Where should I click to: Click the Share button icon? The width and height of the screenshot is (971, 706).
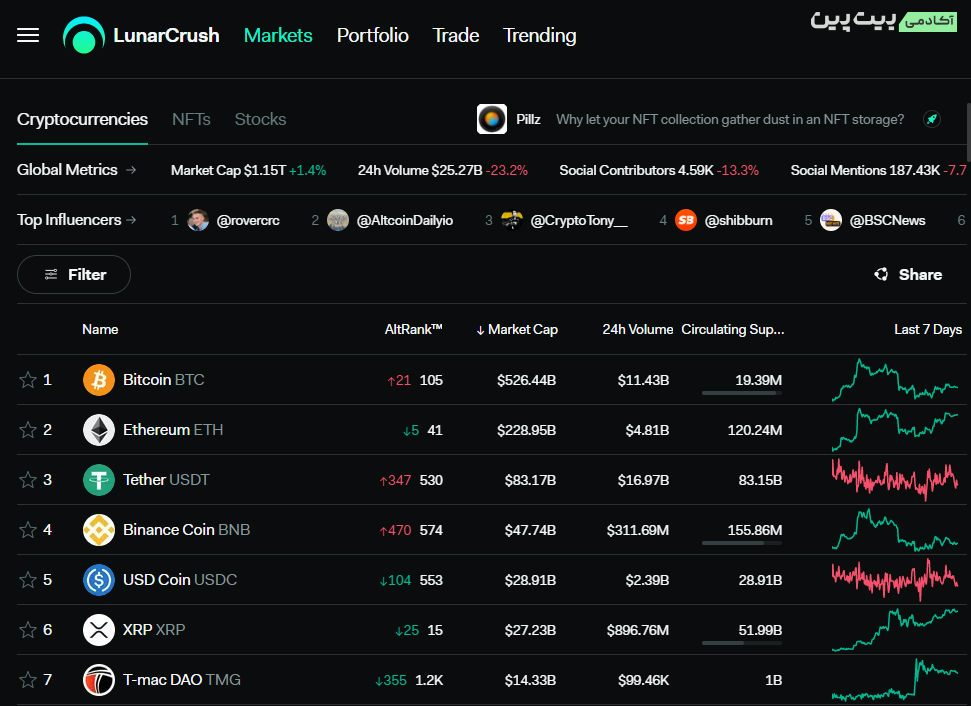pos(881,274)
